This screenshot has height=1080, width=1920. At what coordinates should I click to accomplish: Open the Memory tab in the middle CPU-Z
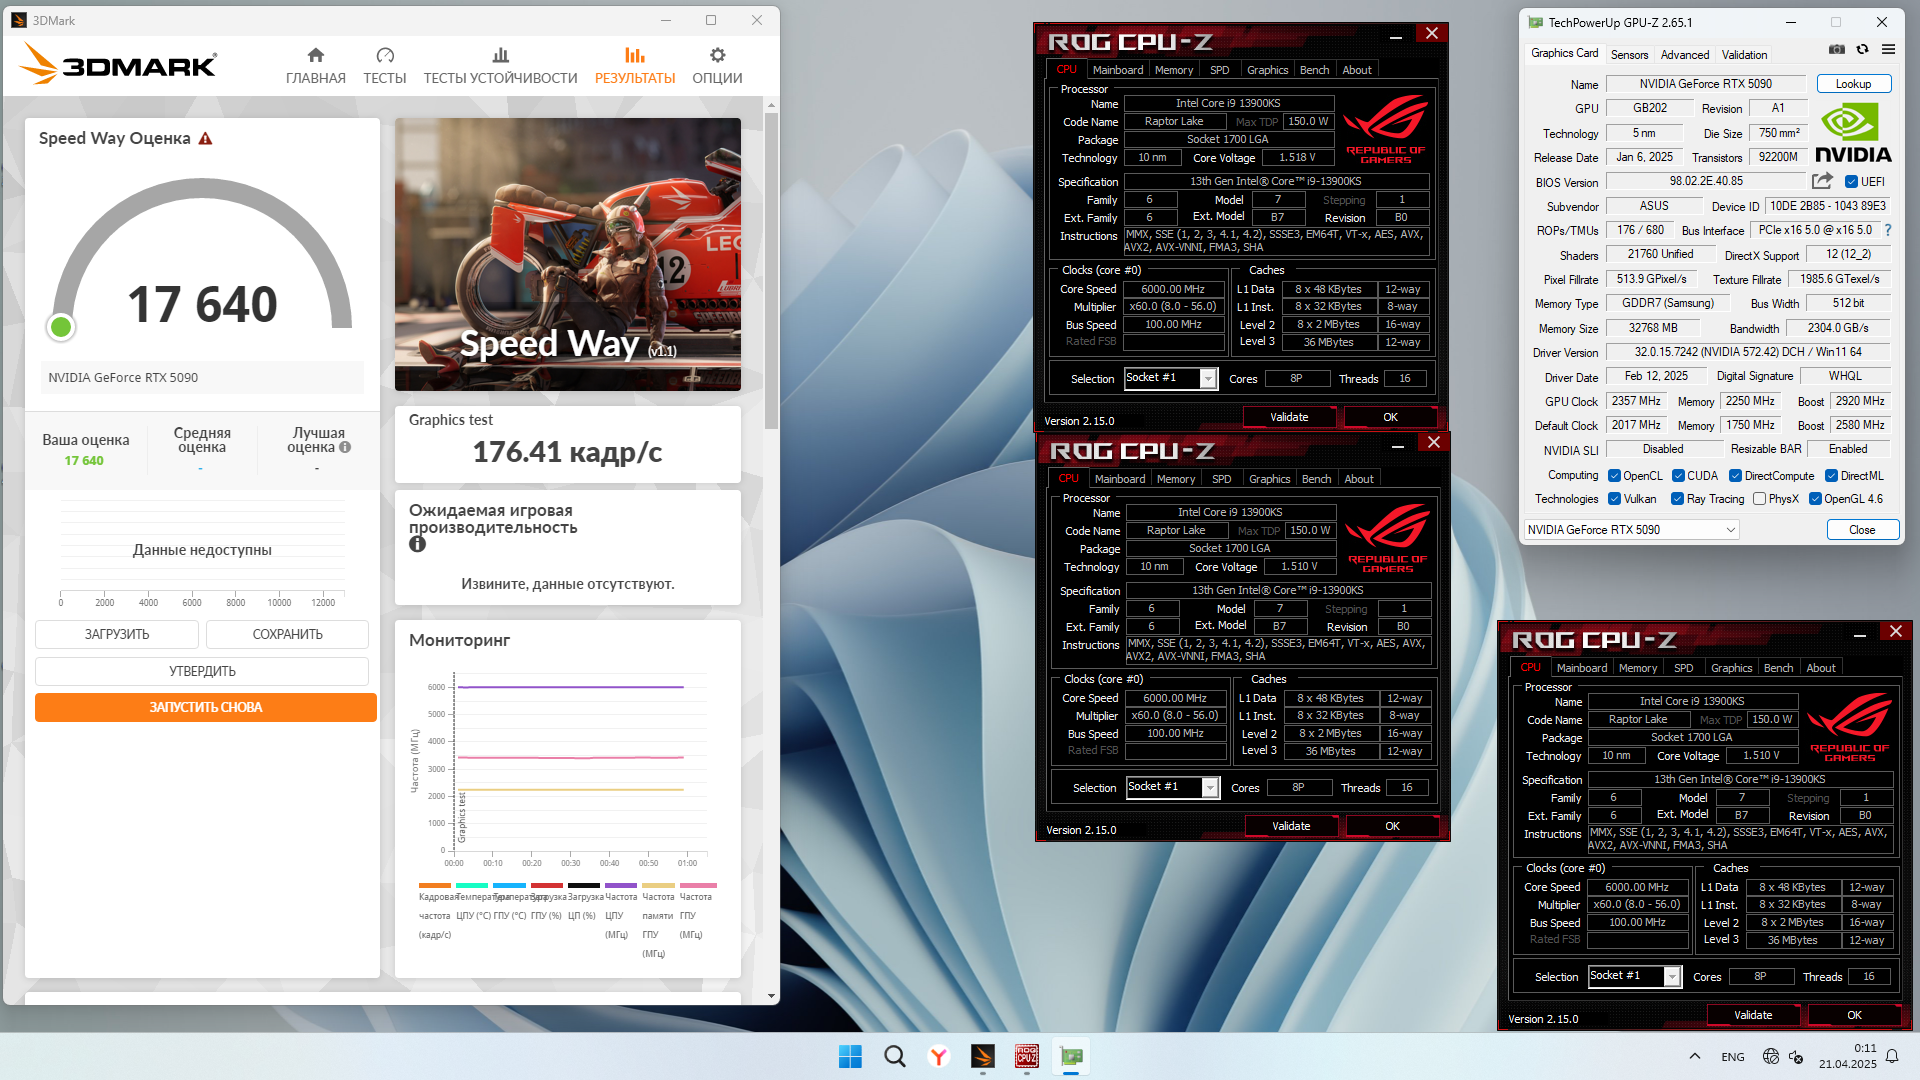click(x=1176, y=479)
